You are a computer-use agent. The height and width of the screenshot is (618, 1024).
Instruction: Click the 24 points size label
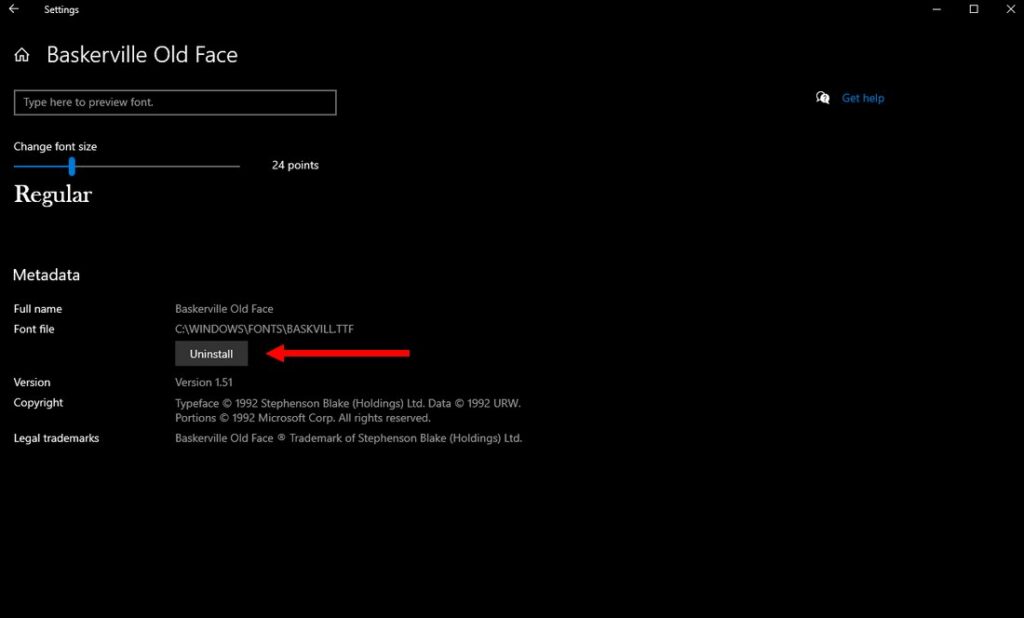(x=293, y=165)
